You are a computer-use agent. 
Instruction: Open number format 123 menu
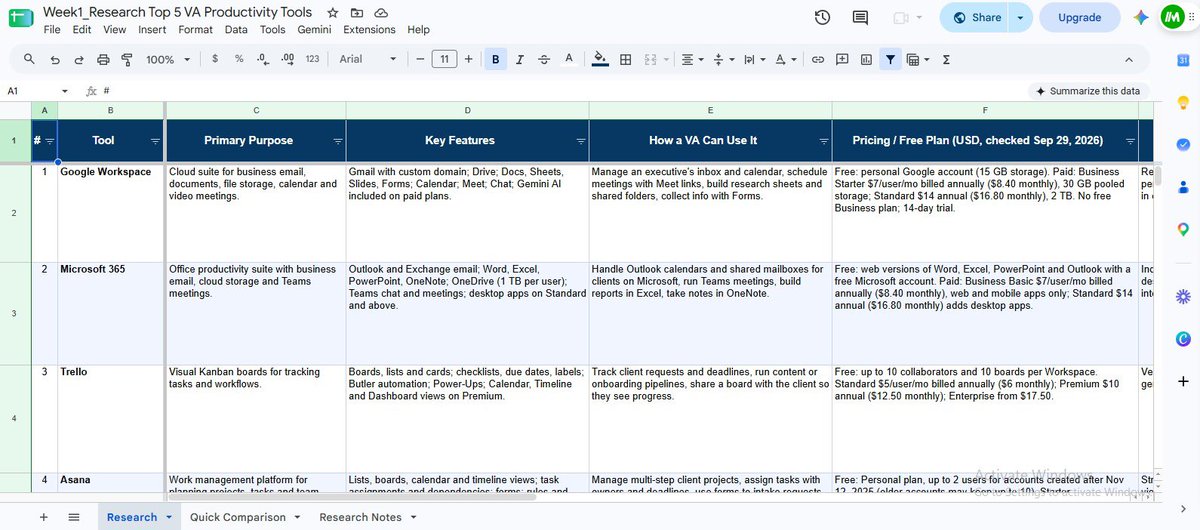coord(312,60)
